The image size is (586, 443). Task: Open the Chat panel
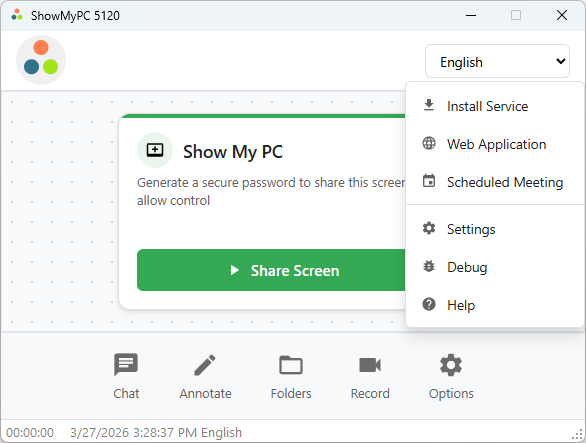point(126,376)
